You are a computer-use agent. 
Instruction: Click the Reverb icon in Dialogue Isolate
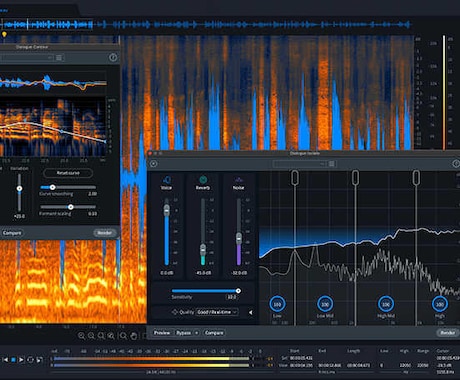203,180
